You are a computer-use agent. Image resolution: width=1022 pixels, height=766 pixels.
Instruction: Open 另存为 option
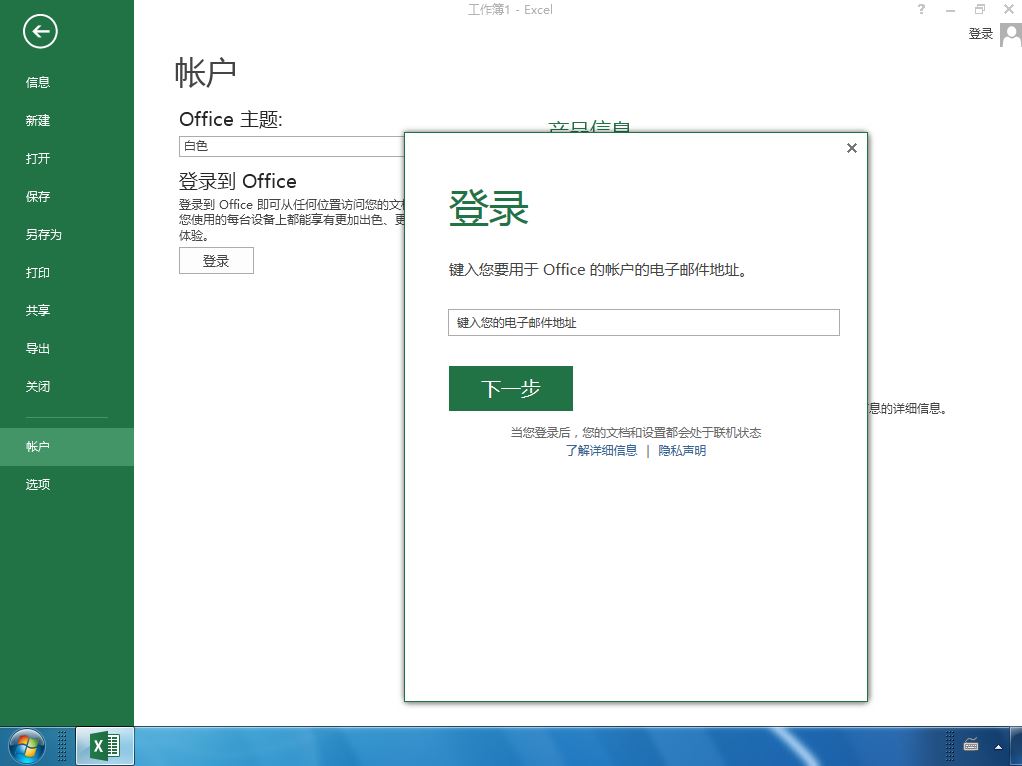tap(44, 235)
